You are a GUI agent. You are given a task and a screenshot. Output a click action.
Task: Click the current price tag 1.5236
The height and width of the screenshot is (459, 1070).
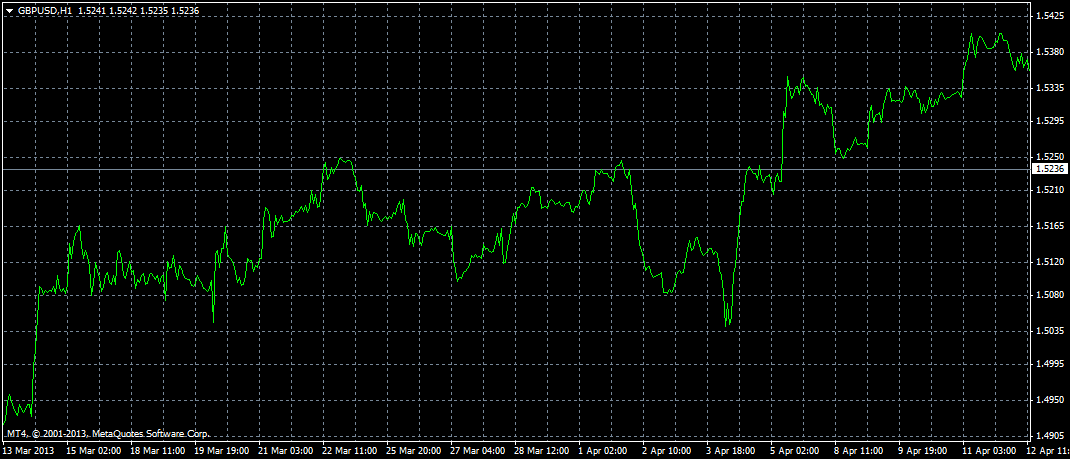click(1049, 169)
